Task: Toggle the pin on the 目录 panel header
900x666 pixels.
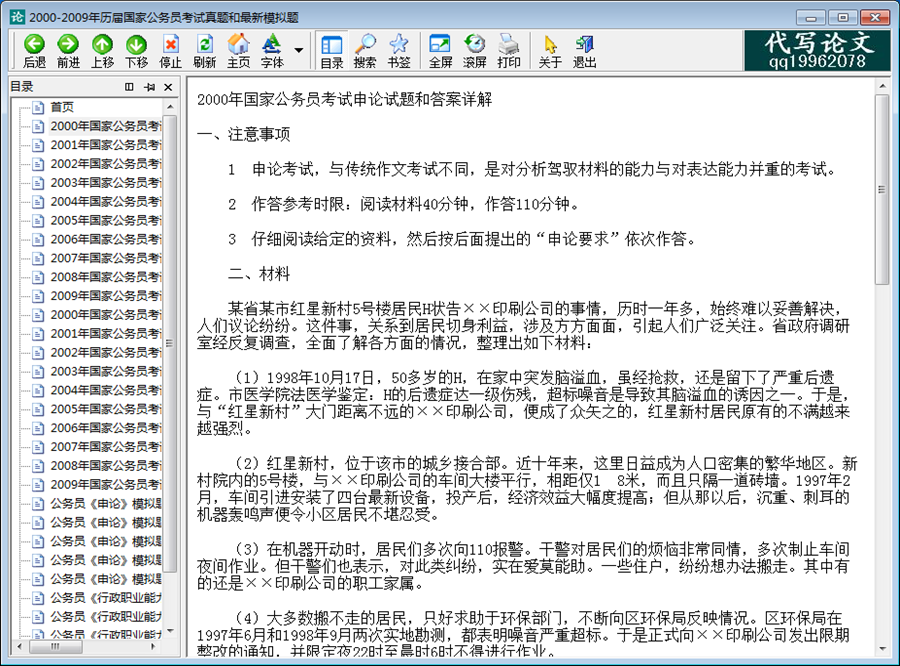Action: (x=149, y=87)
